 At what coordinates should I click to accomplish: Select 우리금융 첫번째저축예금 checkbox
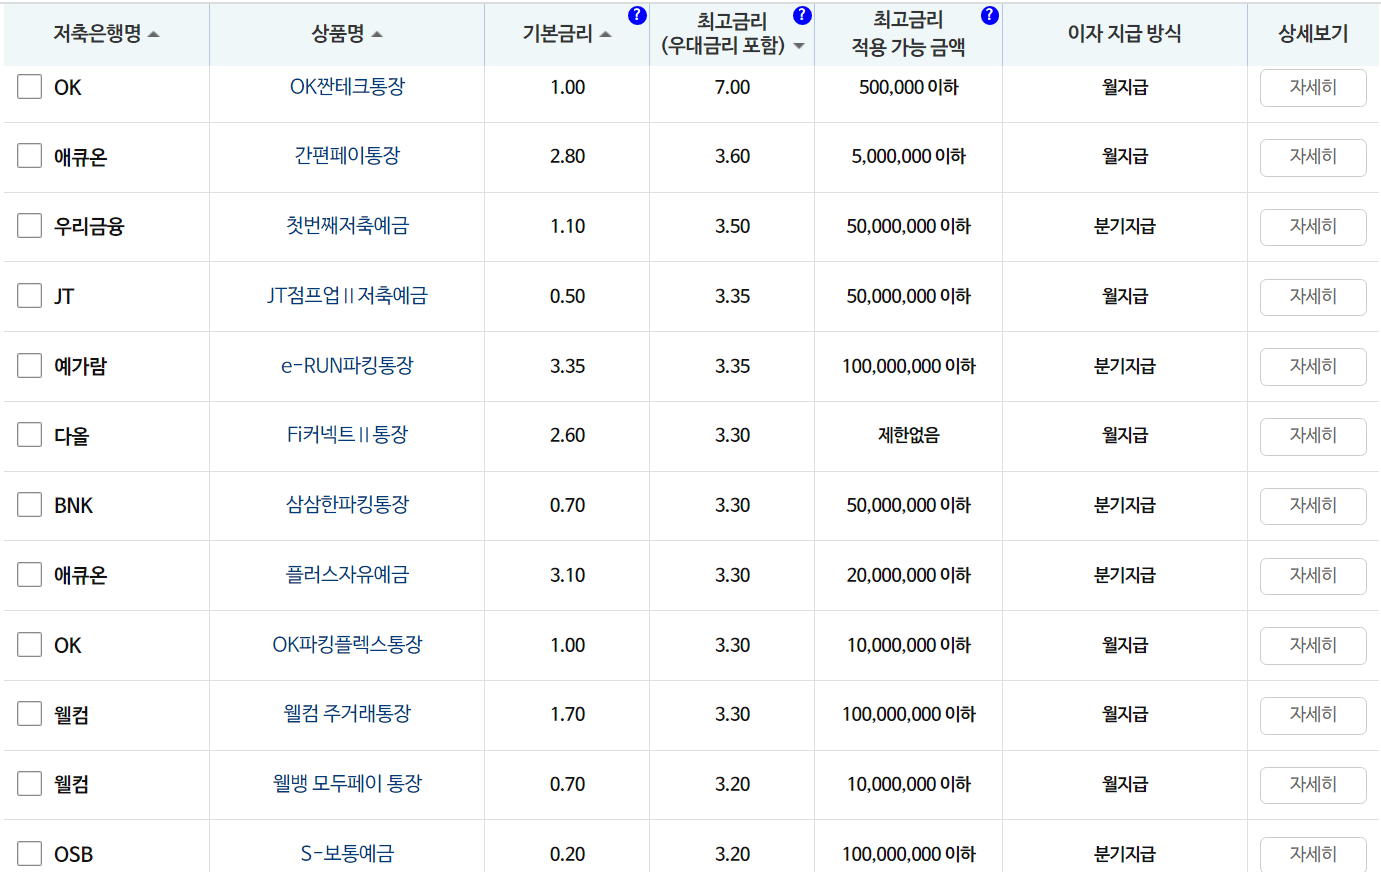pos(29,226)
